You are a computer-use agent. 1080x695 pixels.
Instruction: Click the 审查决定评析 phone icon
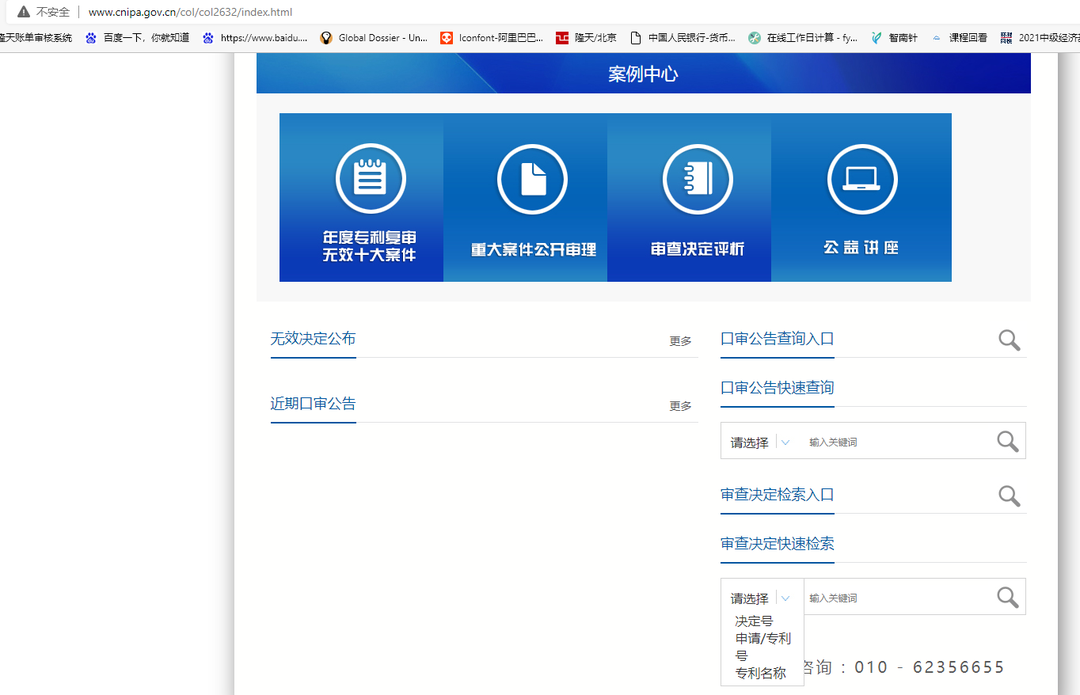(x=695, y=178)
